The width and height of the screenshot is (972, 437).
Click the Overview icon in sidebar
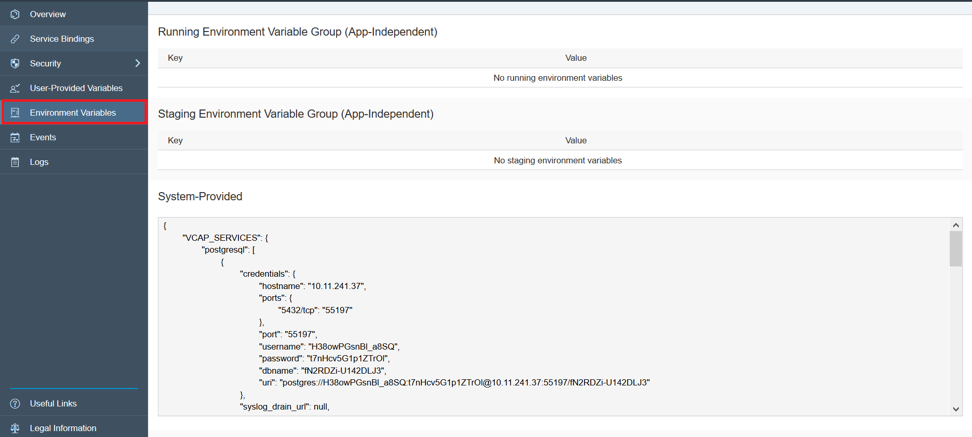pos(15,14)
